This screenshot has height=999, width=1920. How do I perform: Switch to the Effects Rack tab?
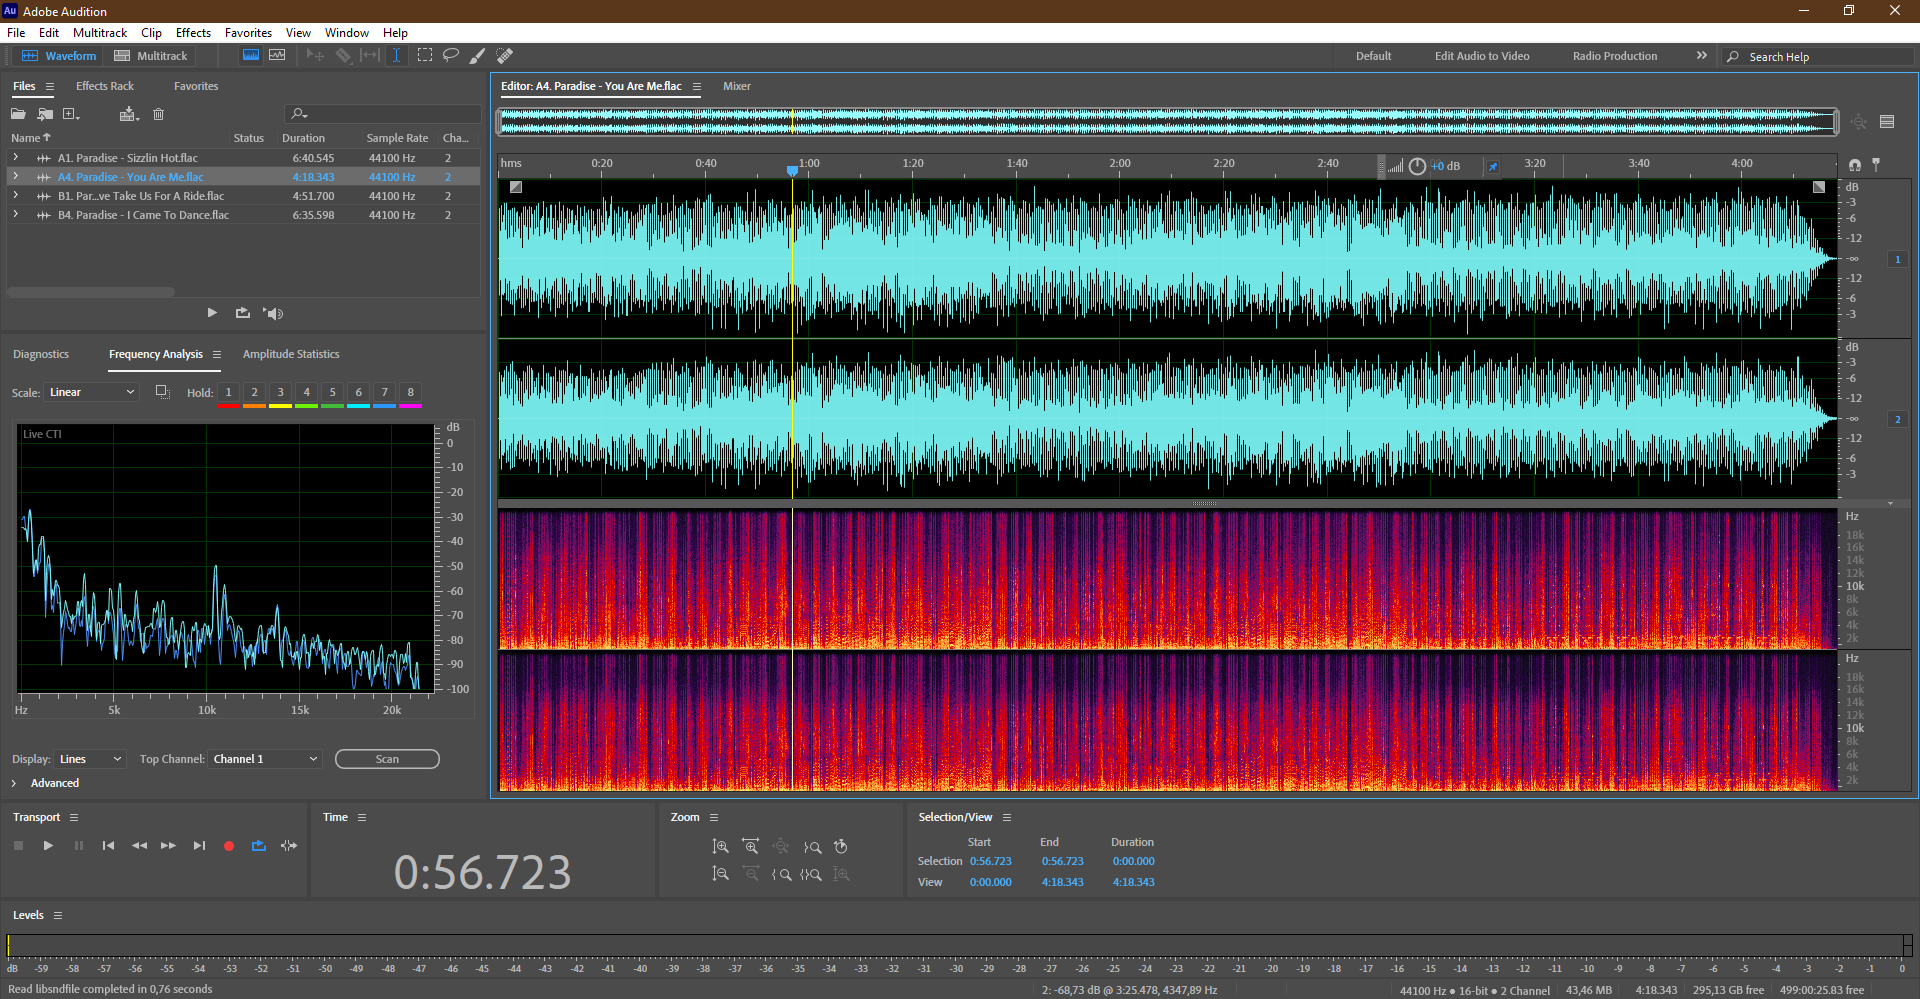click(104, 86)
